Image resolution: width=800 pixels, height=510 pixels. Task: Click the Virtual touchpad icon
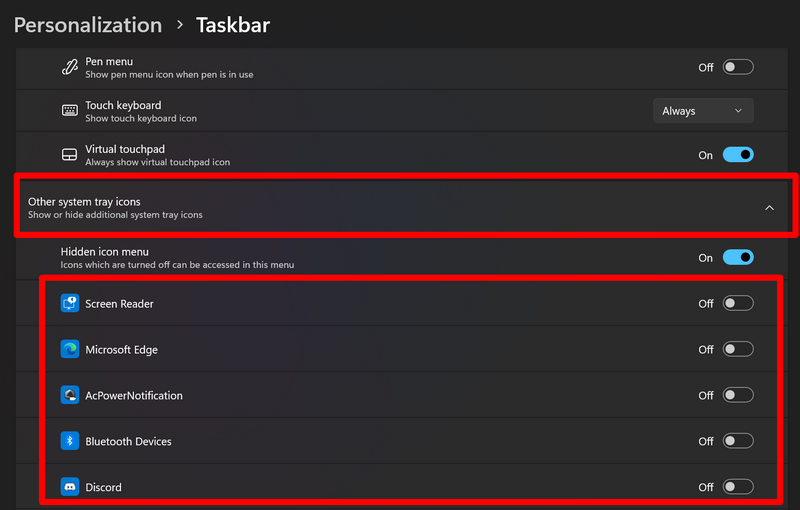click(x=69, y=155)
